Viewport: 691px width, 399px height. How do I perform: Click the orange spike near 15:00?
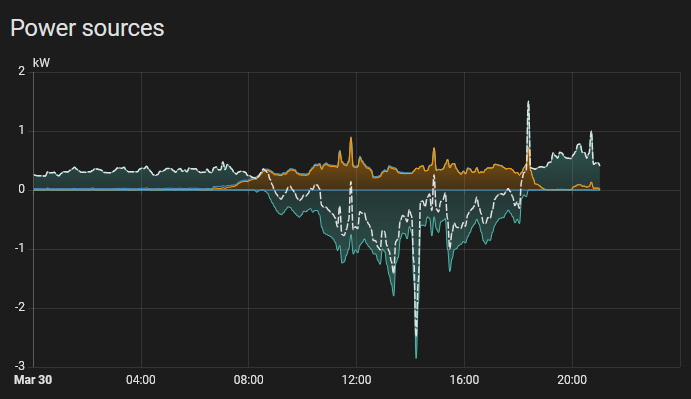click(x=434, y=149)
